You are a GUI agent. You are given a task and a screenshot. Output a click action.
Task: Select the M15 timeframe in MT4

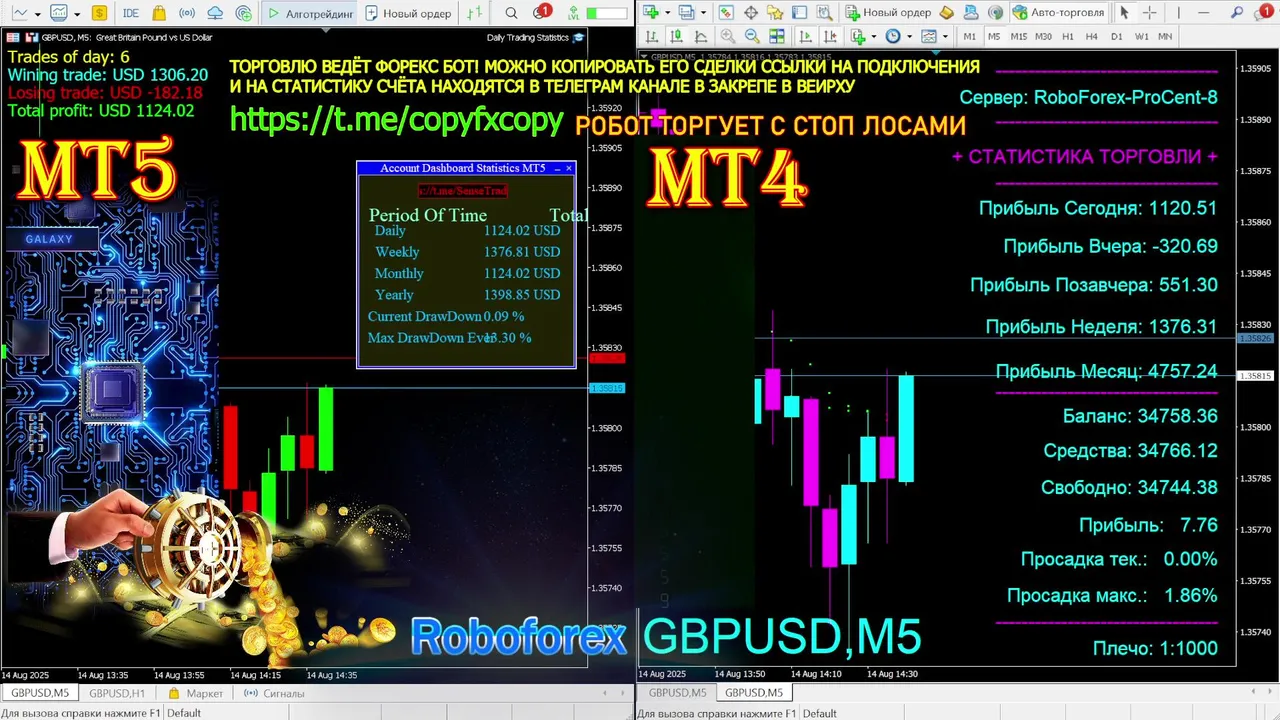coord(1018,36)
